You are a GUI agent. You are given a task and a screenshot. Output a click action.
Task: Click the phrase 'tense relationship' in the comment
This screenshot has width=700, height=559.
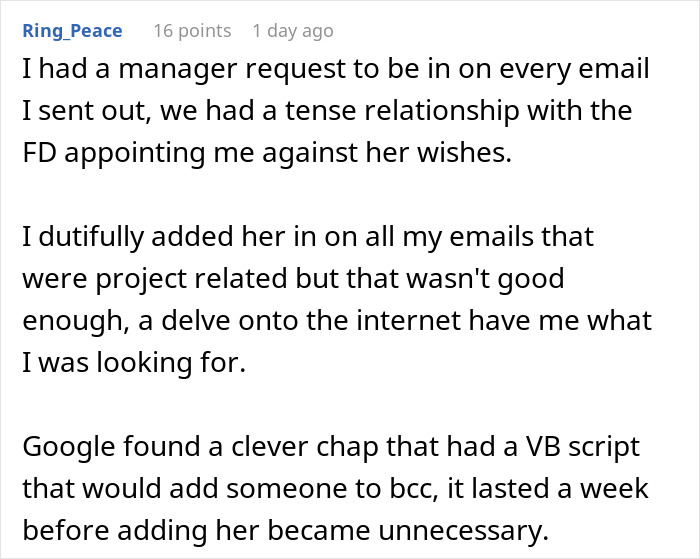click(x=403, y=110)
